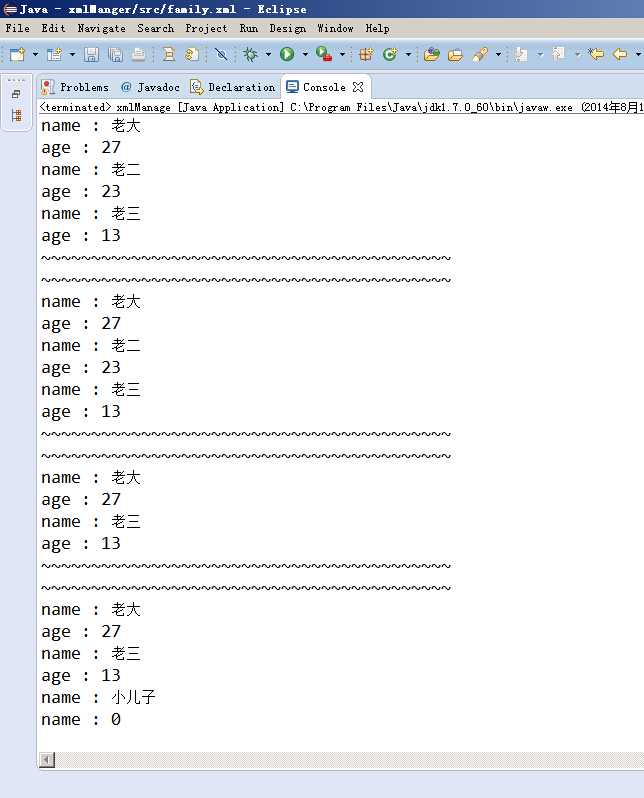
Task: Click the Back navigation arrow icon
Action: (x=620, y=54)
